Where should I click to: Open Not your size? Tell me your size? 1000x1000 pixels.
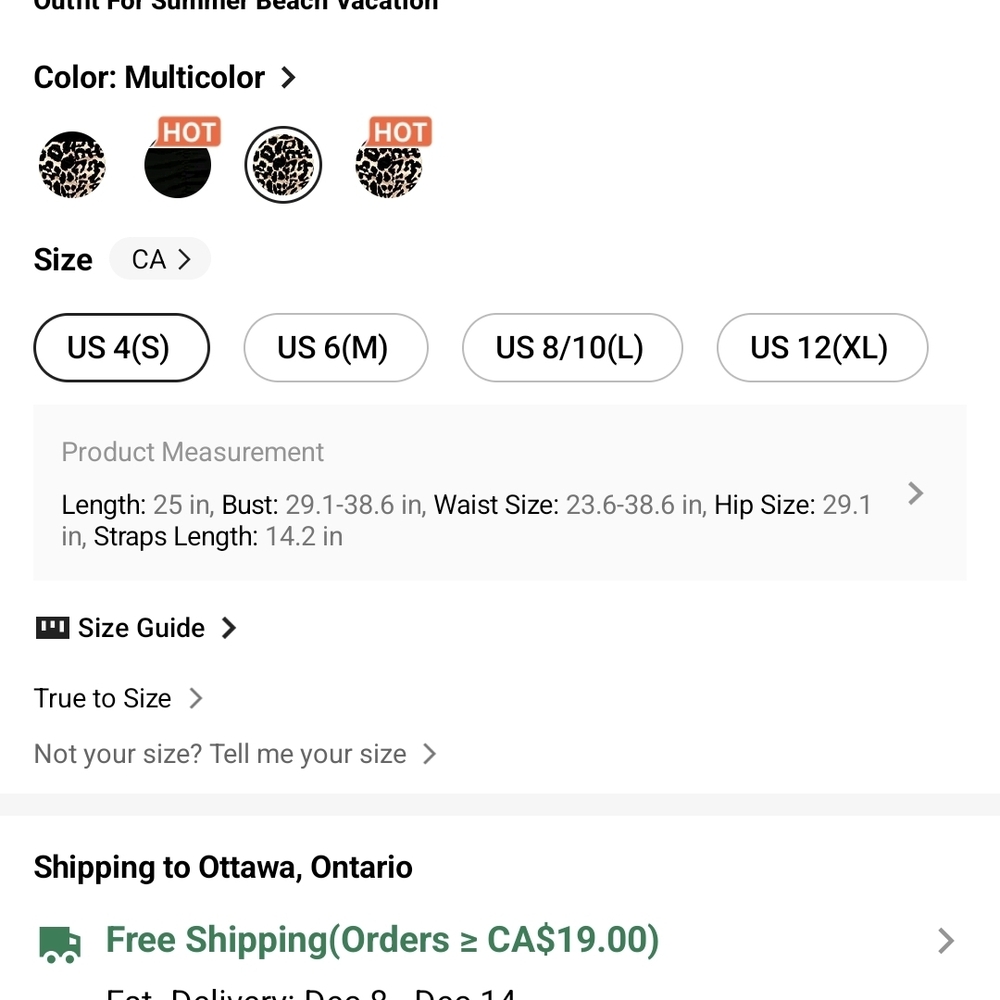click(x=235, y=754)
